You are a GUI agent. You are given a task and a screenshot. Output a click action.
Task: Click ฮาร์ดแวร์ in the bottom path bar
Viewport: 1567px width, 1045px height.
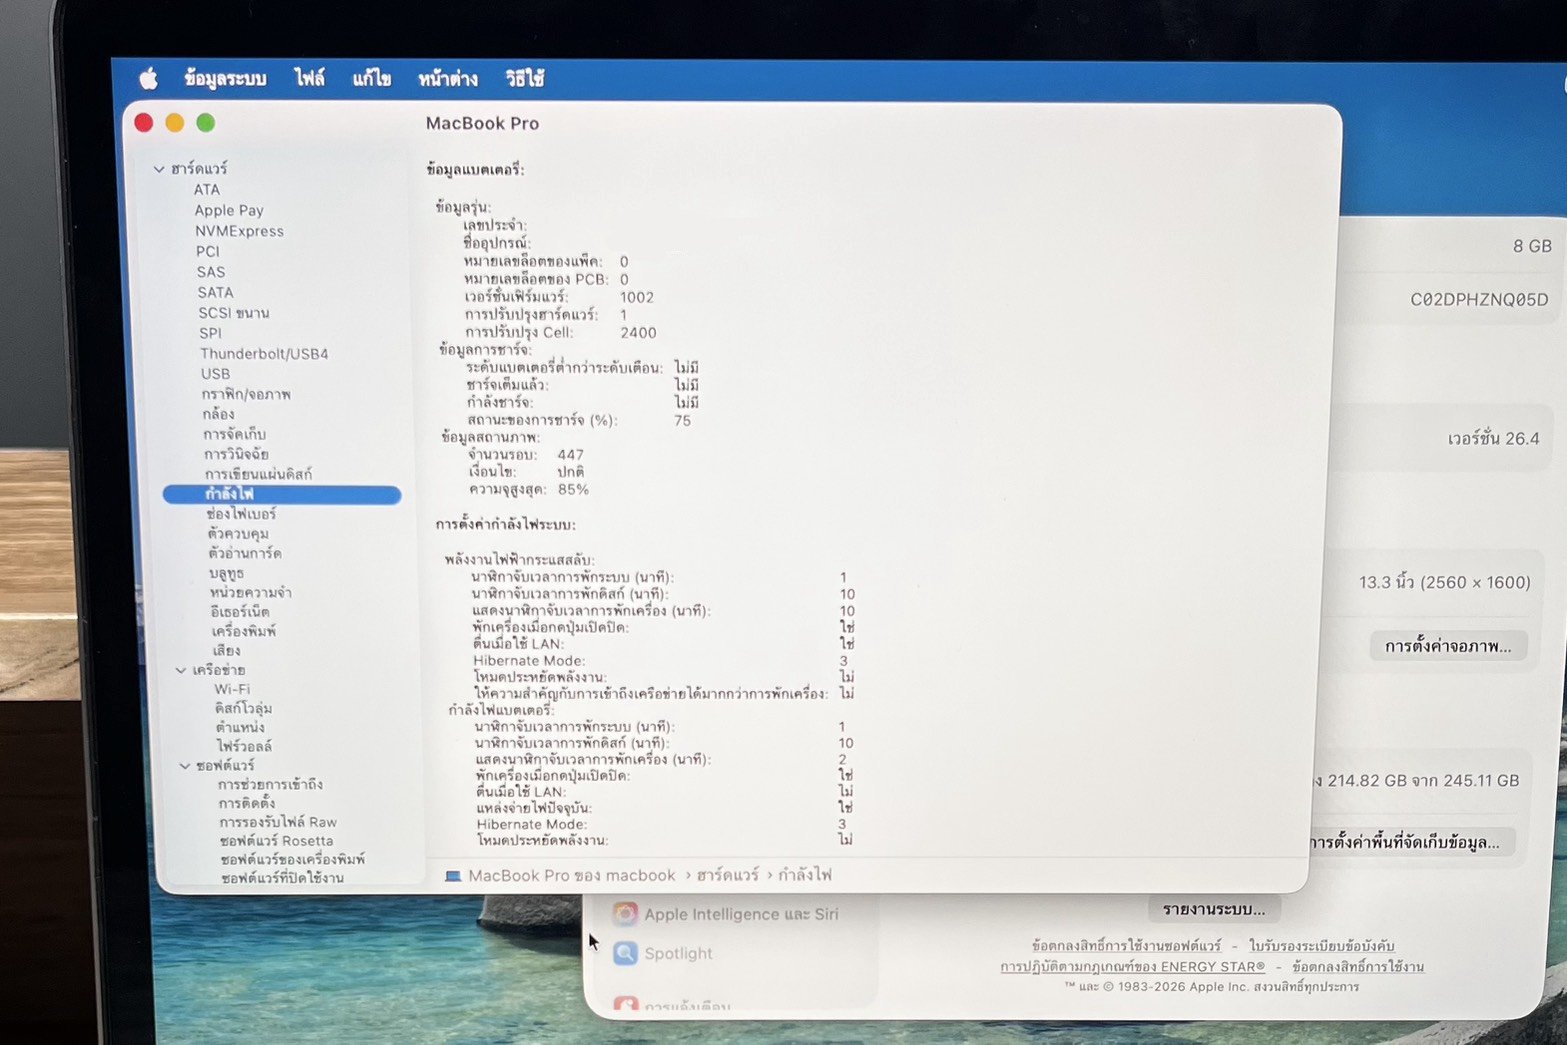click(727, 875)
